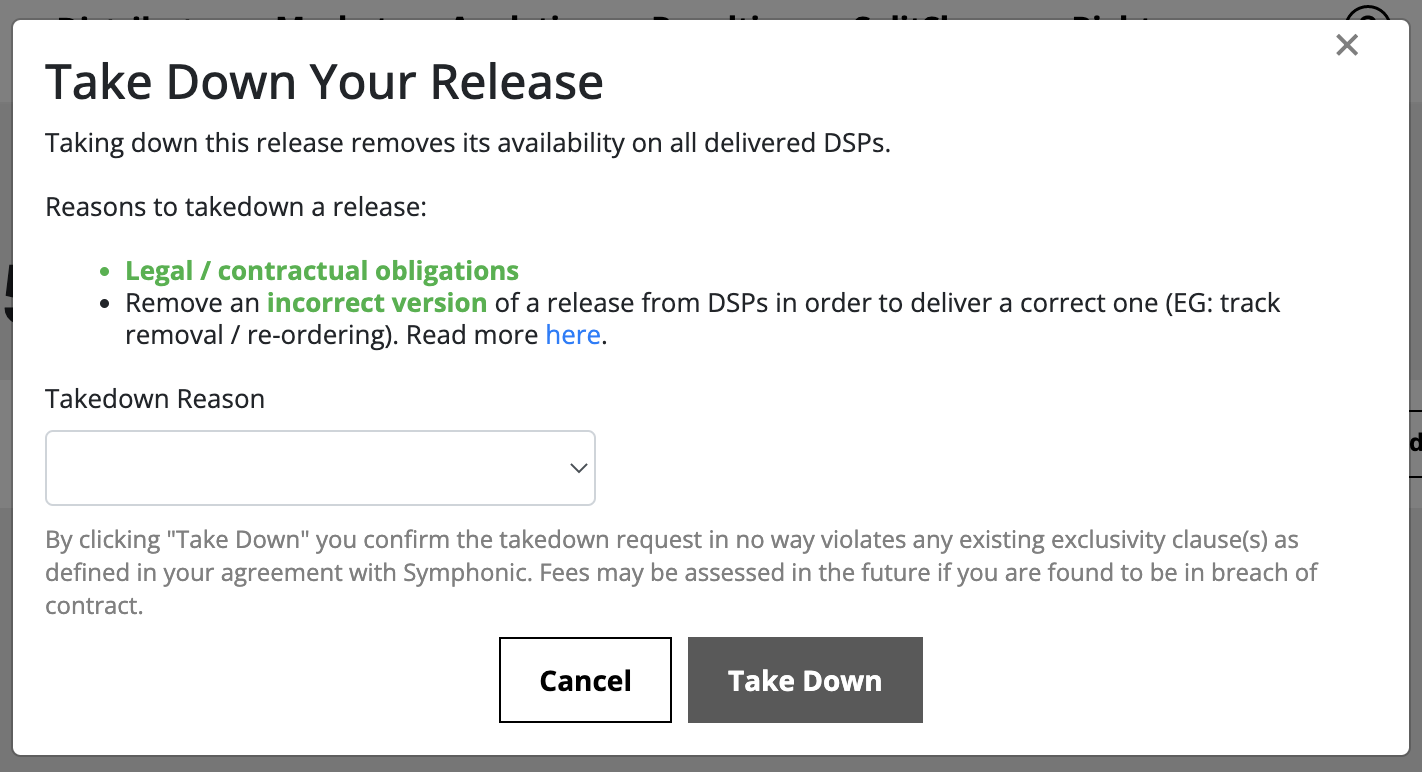Open the partially hidden Market menu
1422x772 pixels.
click(x=335, y=14)
